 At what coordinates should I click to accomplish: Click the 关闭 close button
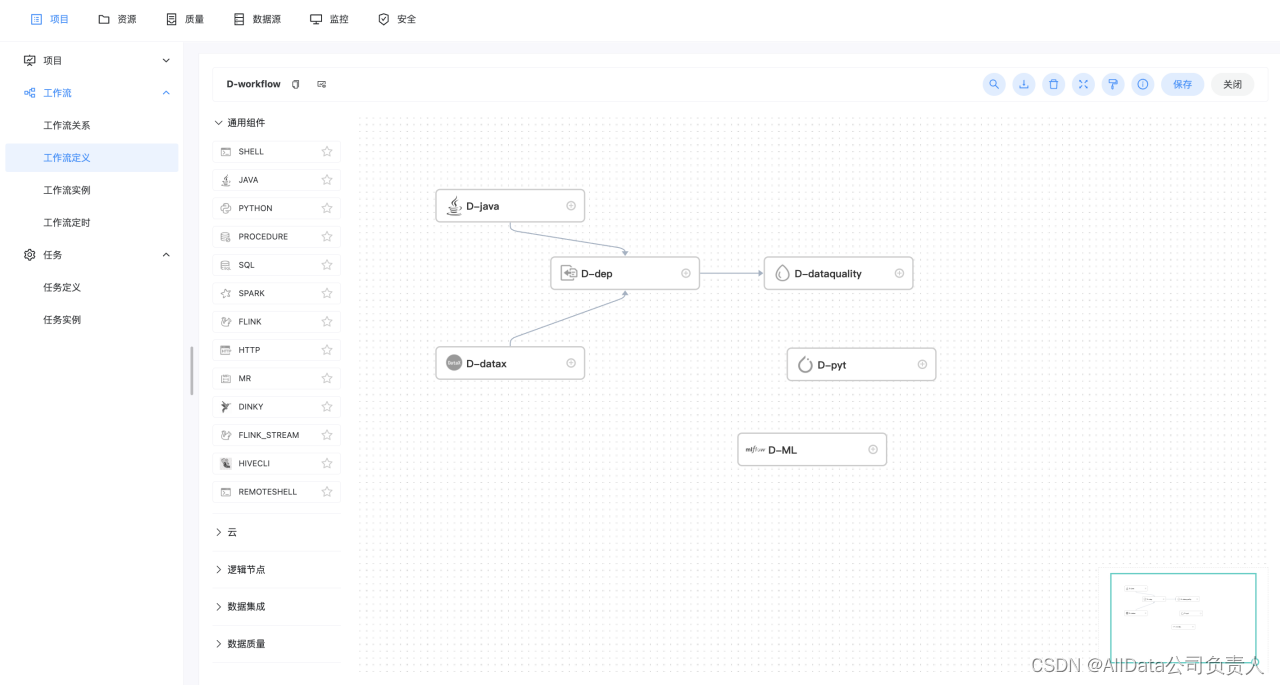[x=1233, y=84]
